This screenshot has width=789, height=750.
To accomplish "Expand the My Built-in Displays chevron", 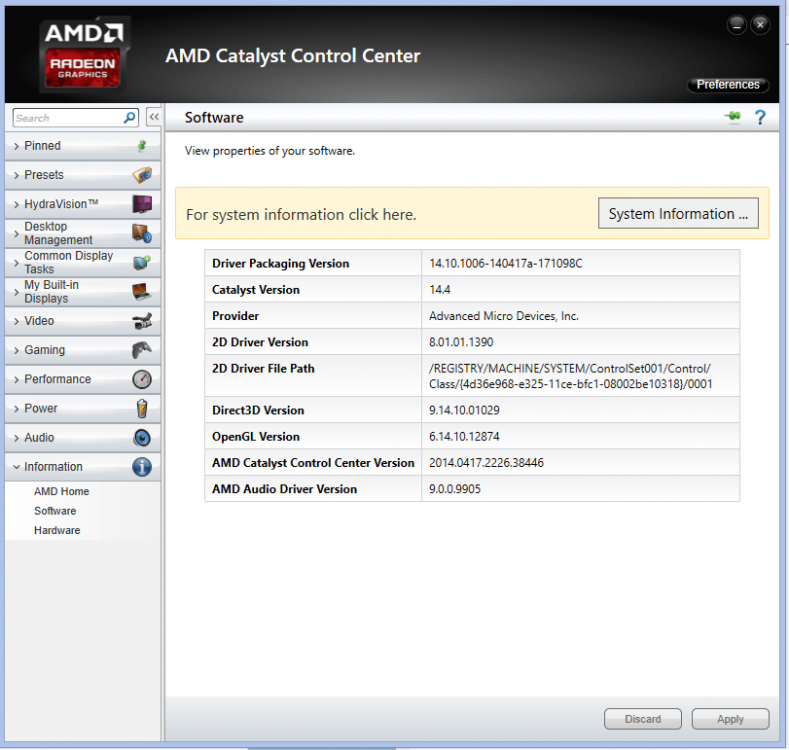I will coord(17,292).
